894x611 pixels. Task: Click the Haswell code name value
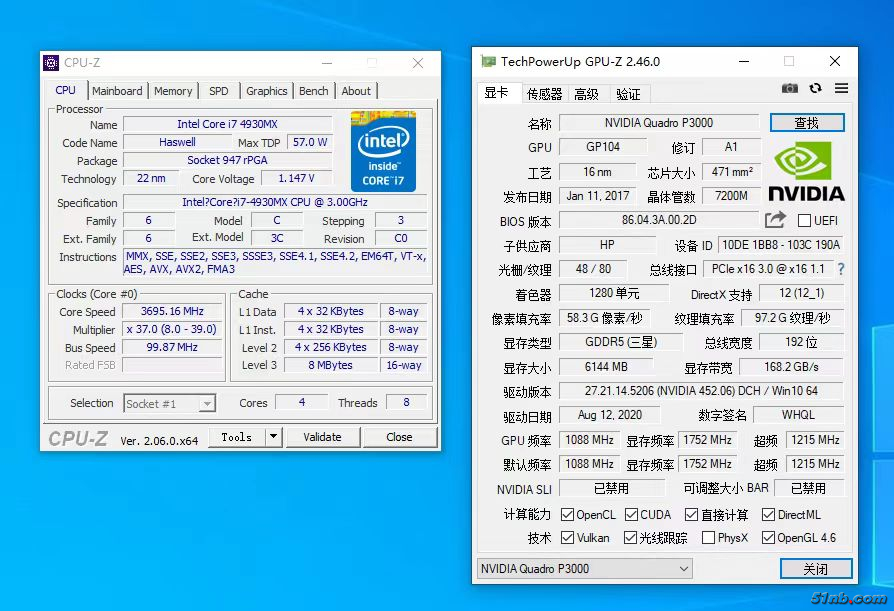(177, 142)
